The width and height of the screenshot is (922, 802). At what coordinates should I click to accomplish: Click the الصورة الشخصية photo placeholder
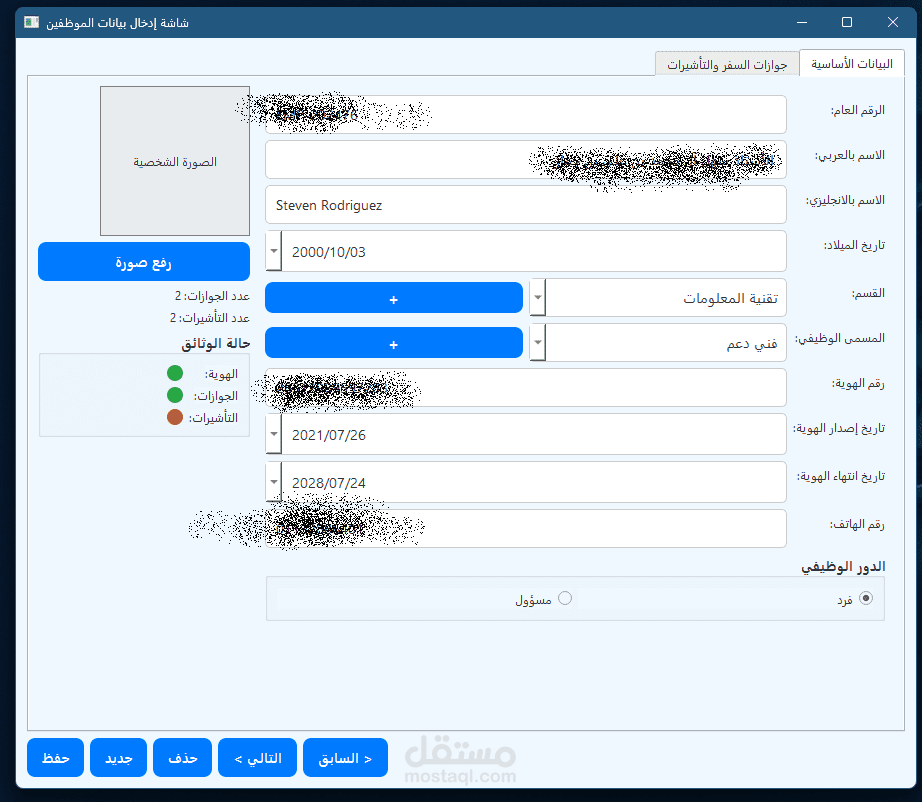[x=174, y=161]
